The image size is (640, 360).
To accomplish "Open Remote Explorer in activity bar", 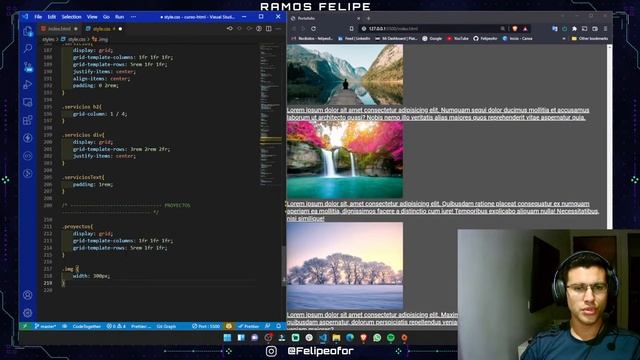I will tap(28, 102).
